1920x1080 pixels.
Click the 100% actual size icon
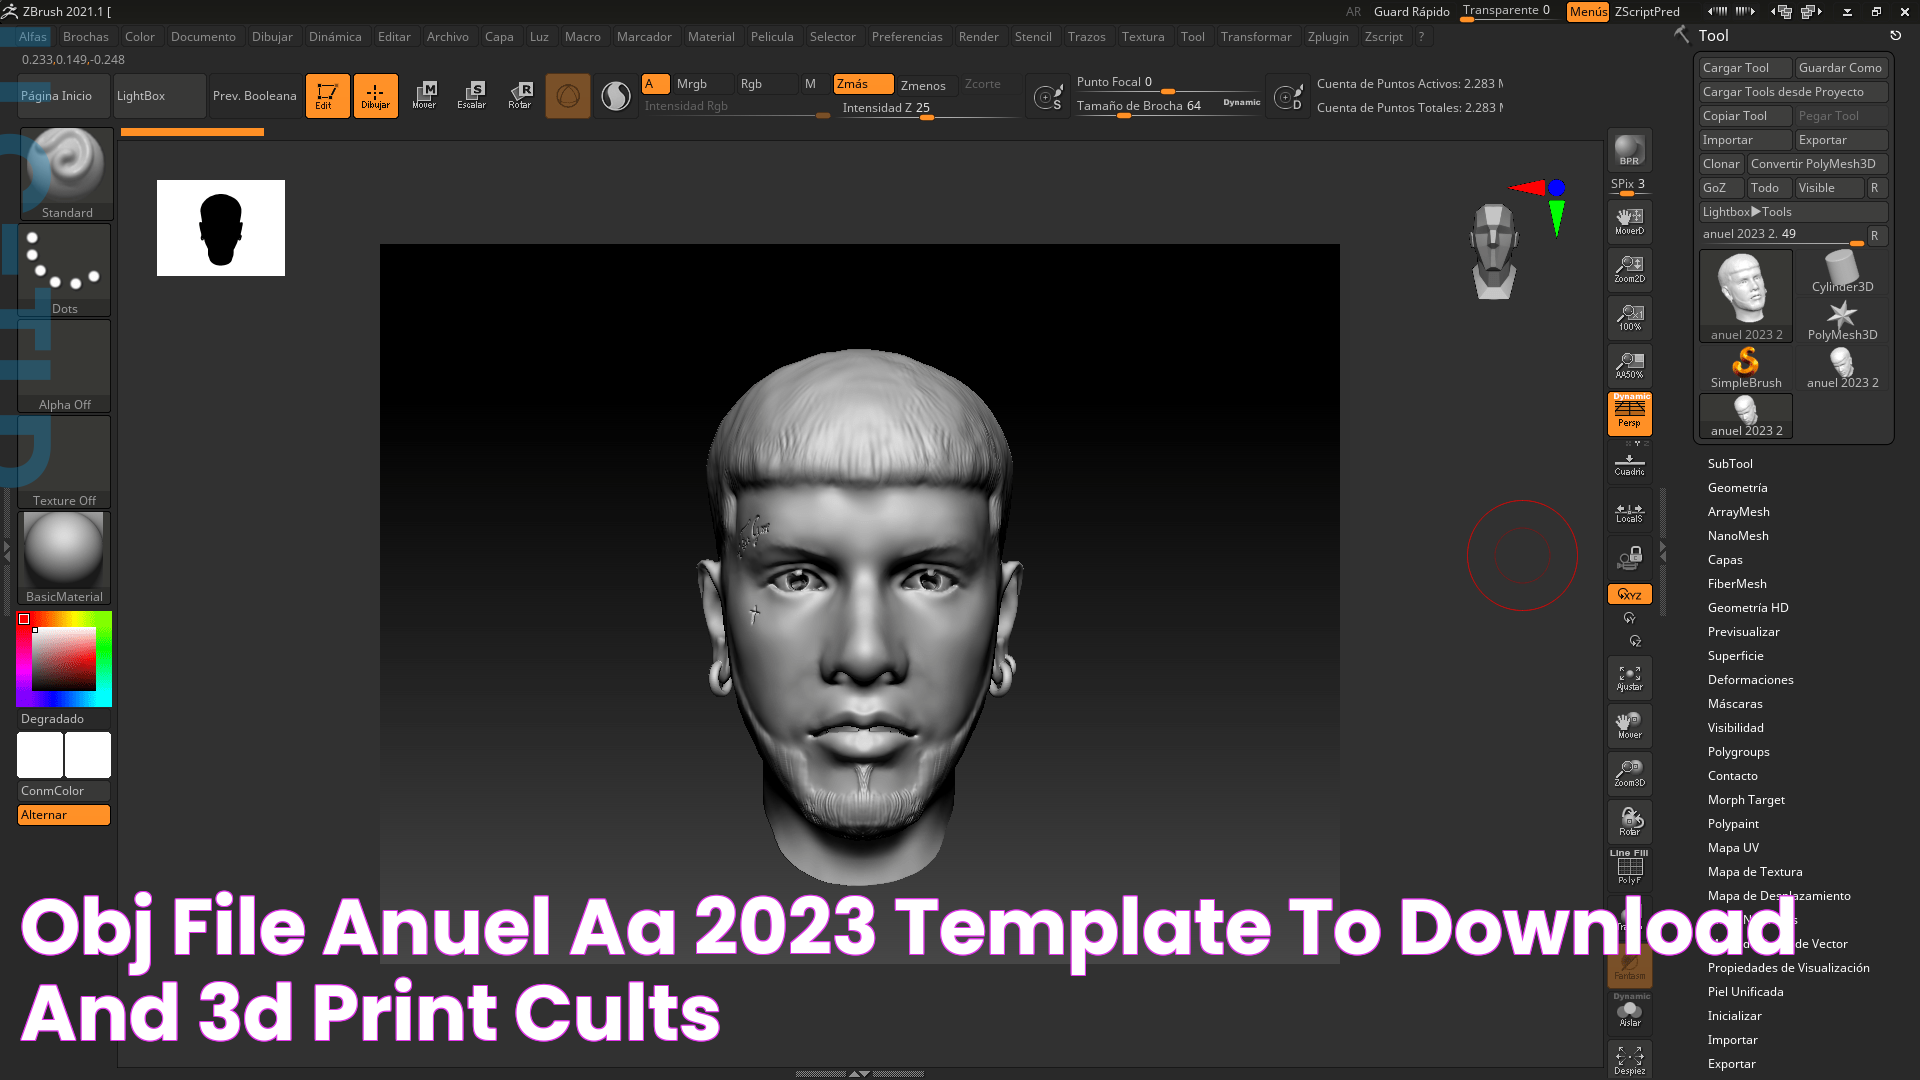1630,317
